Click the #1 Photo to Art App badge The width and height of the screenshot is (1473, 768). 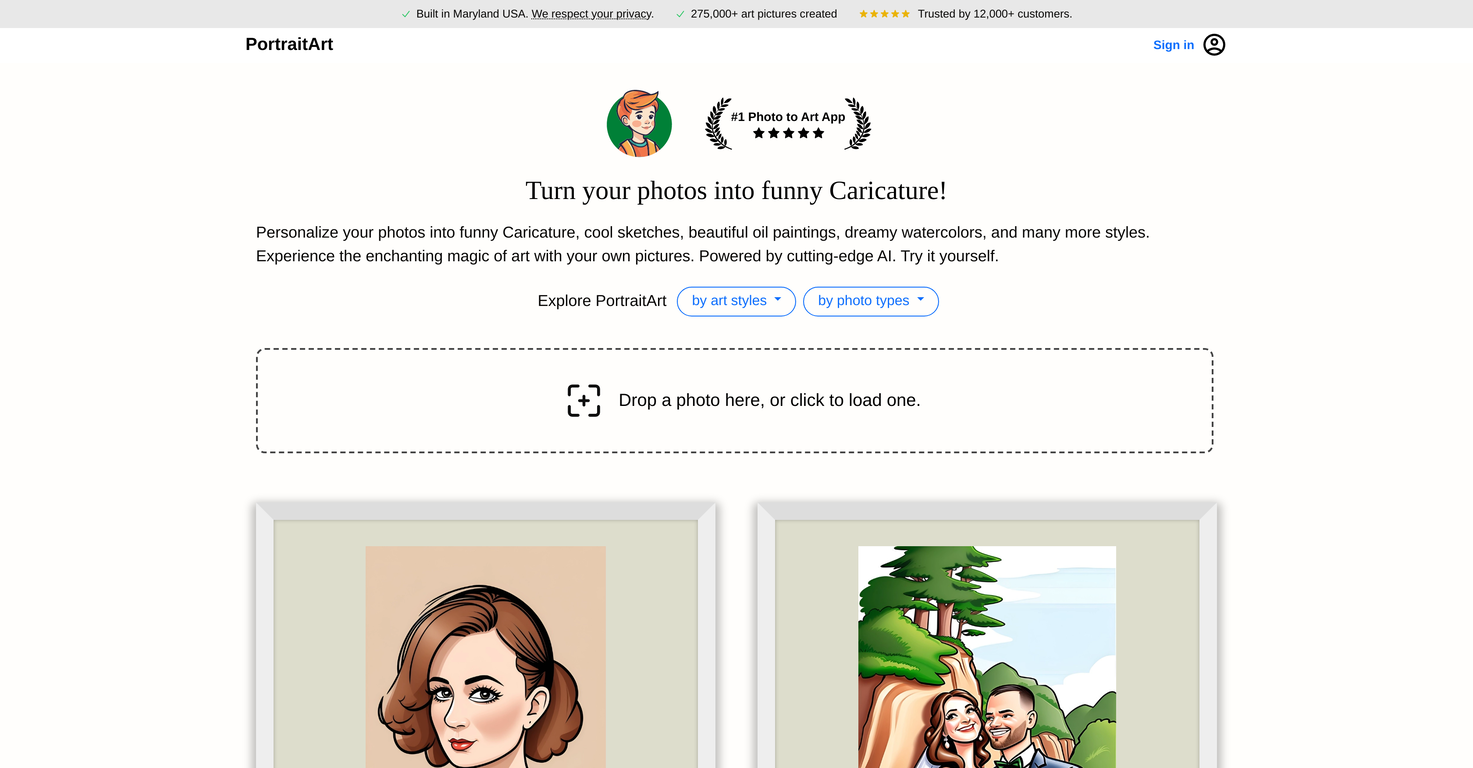coord(788,117)
